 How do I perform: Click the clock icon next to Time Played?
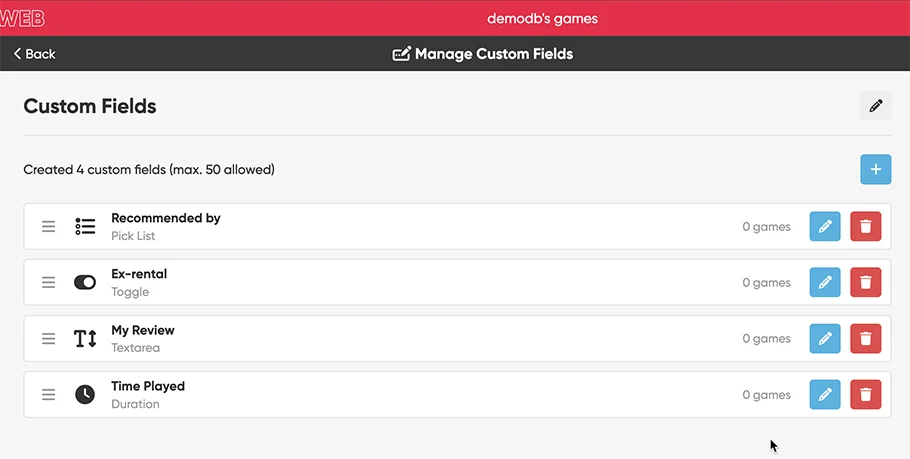click(85, 395)
